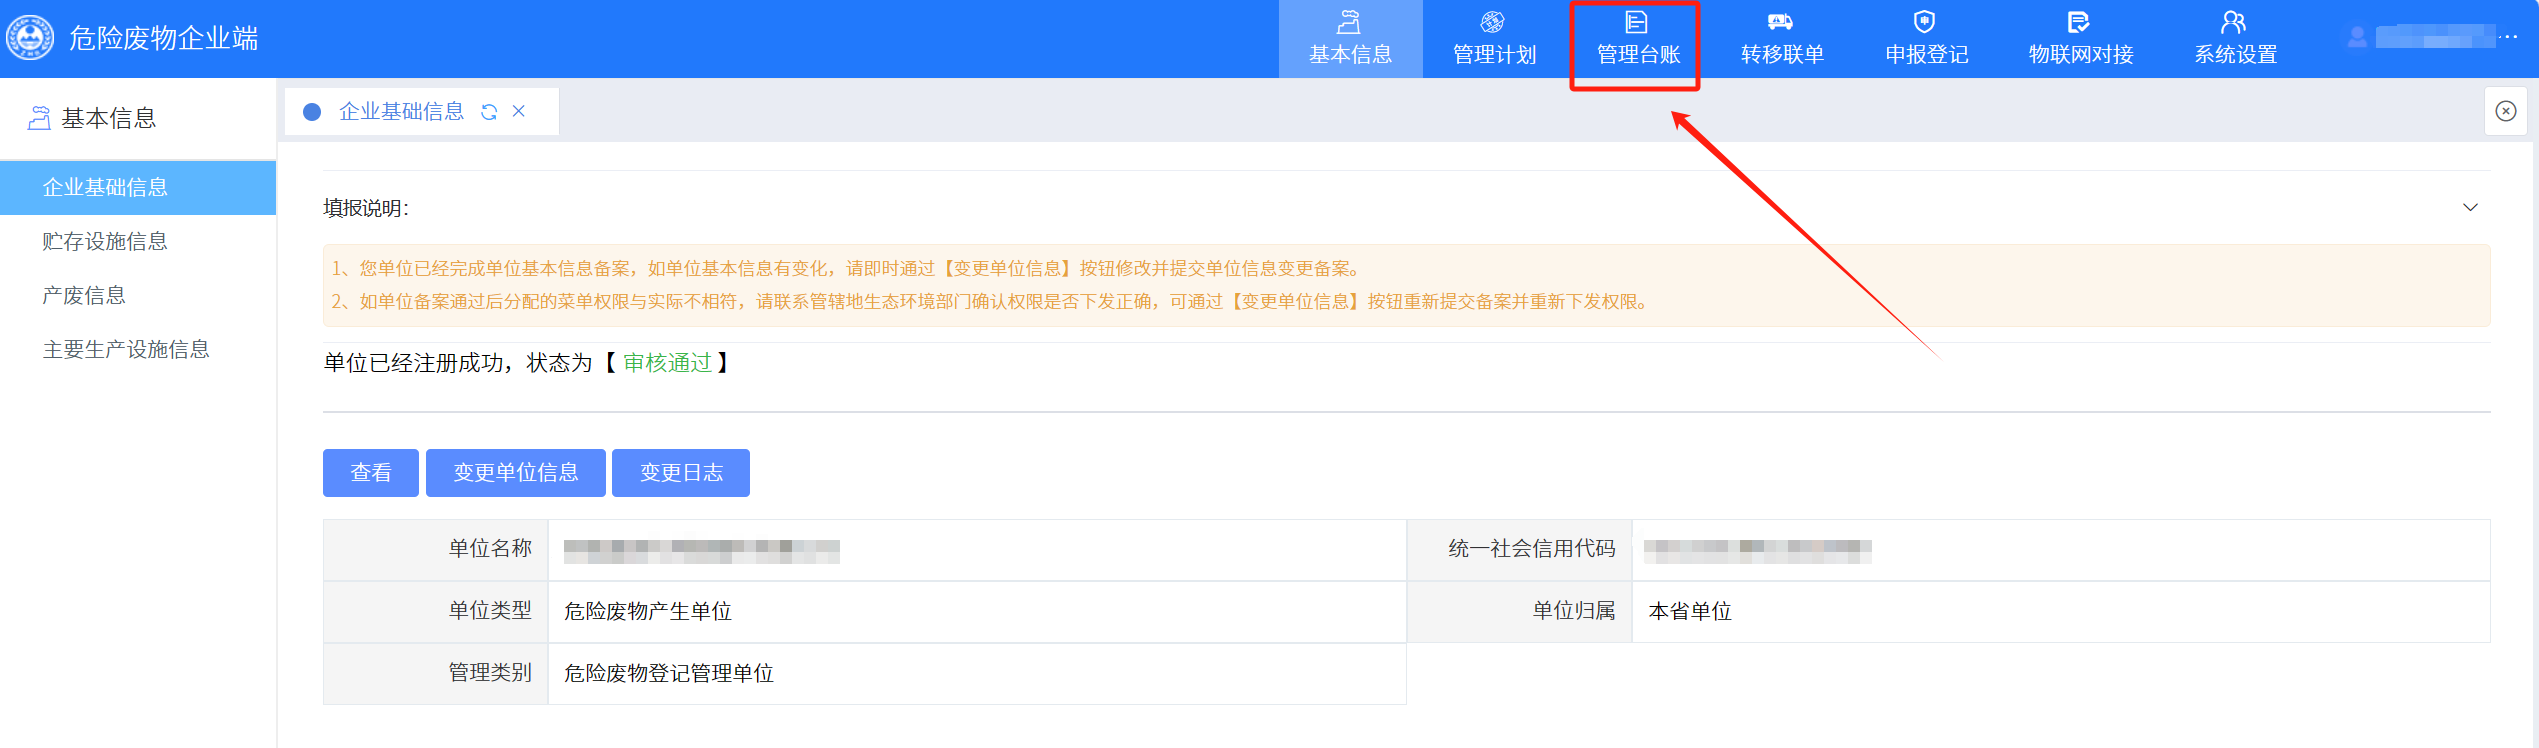2539x748 pixels.
Task: Open the 系统设置 top navigation tab
Action: (2235, 39)
